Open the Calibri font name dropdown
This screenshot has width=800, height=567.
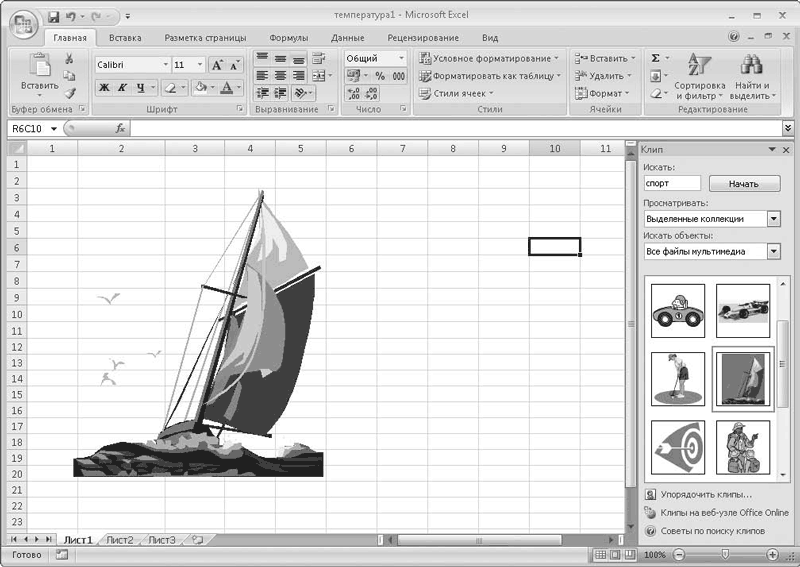click(165, 64)
